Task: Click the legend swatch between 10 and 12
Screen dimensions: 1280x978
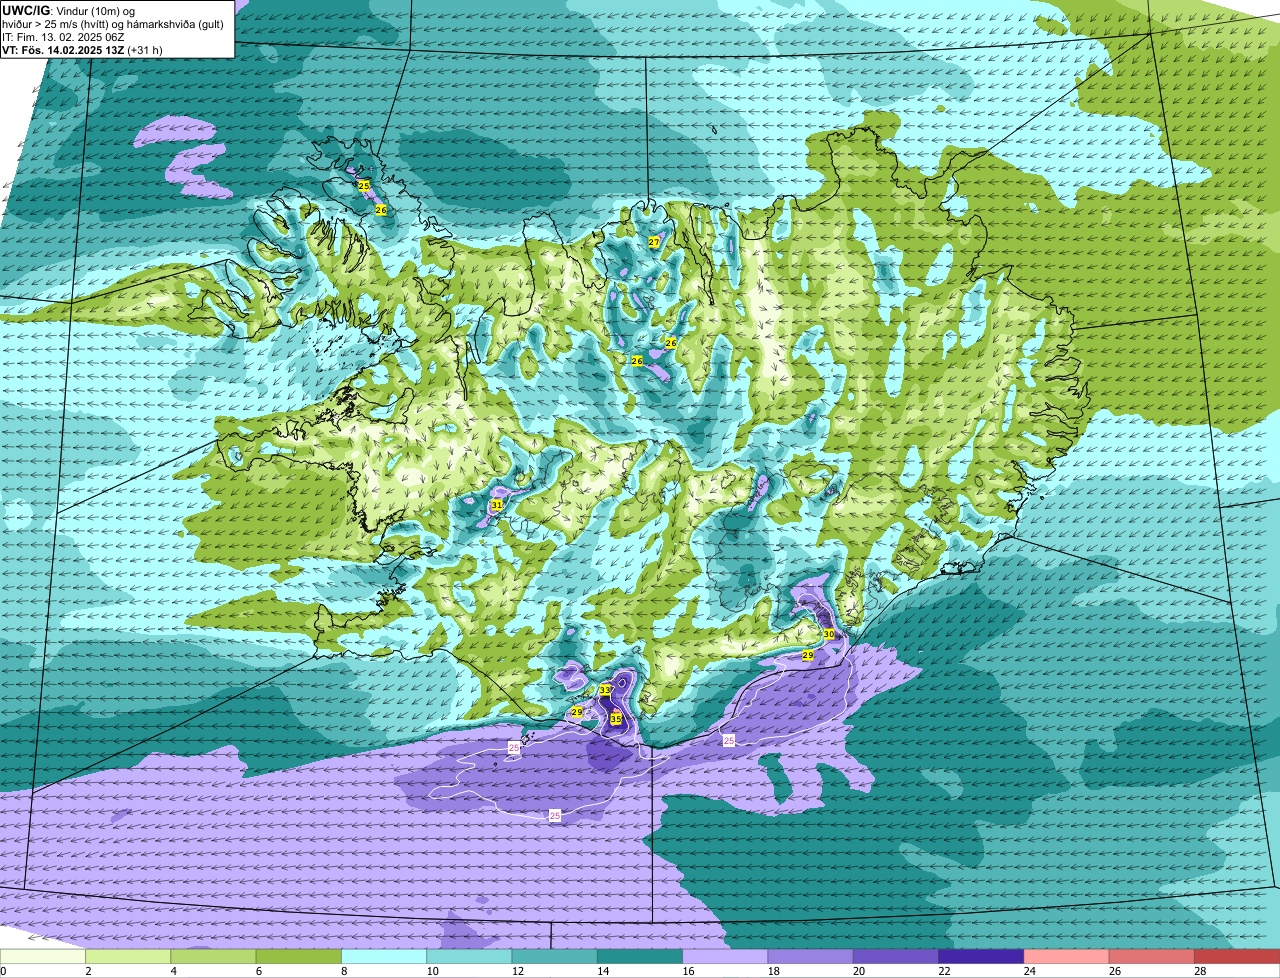Action: pos(470,956)
